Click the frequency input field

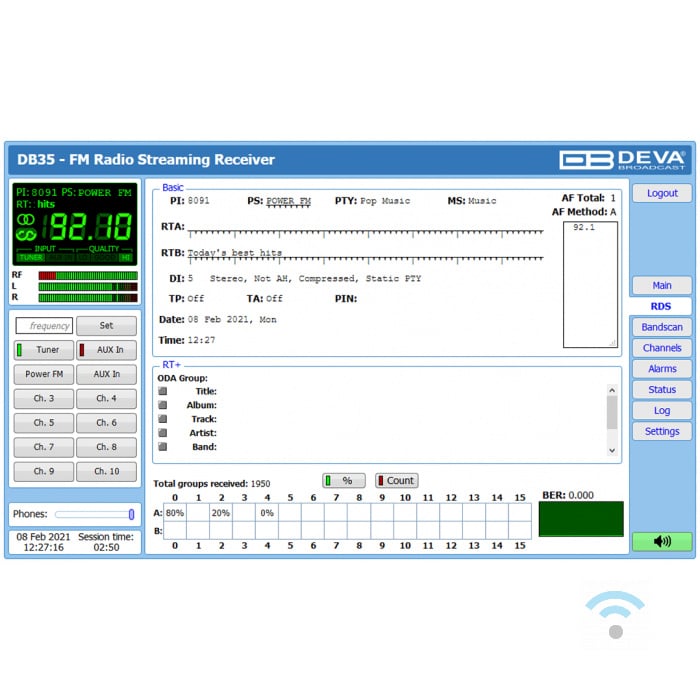[44, 326]
